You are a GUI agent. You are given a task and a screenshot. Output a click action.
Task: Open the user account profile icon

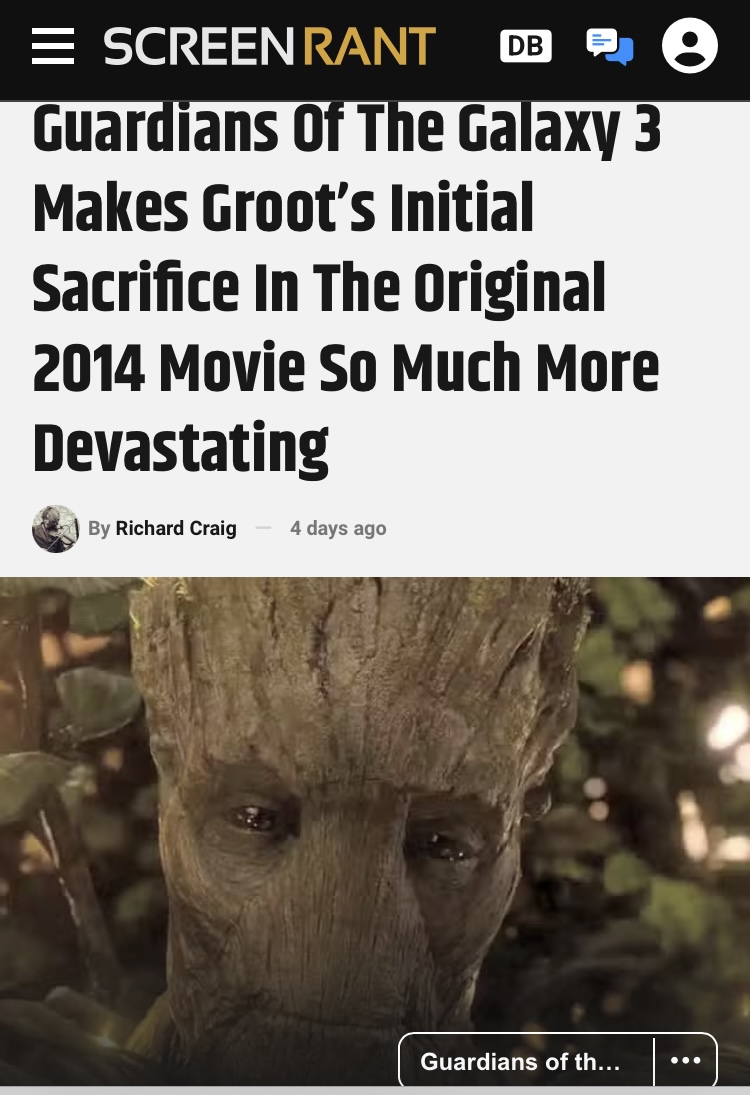pyautogui.click(x=689, y=46)
